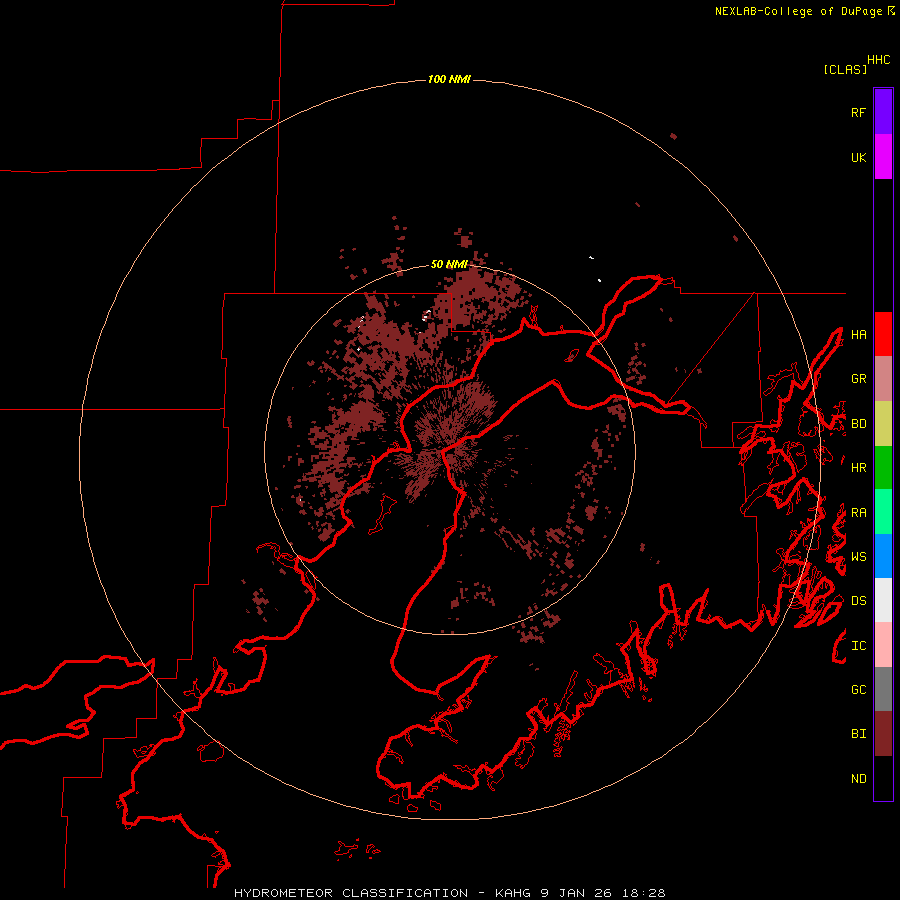The image size is (900, 900).
Task: Select the pink GR legend swatch
Action: pyautogui.click(x=883, y=379)
